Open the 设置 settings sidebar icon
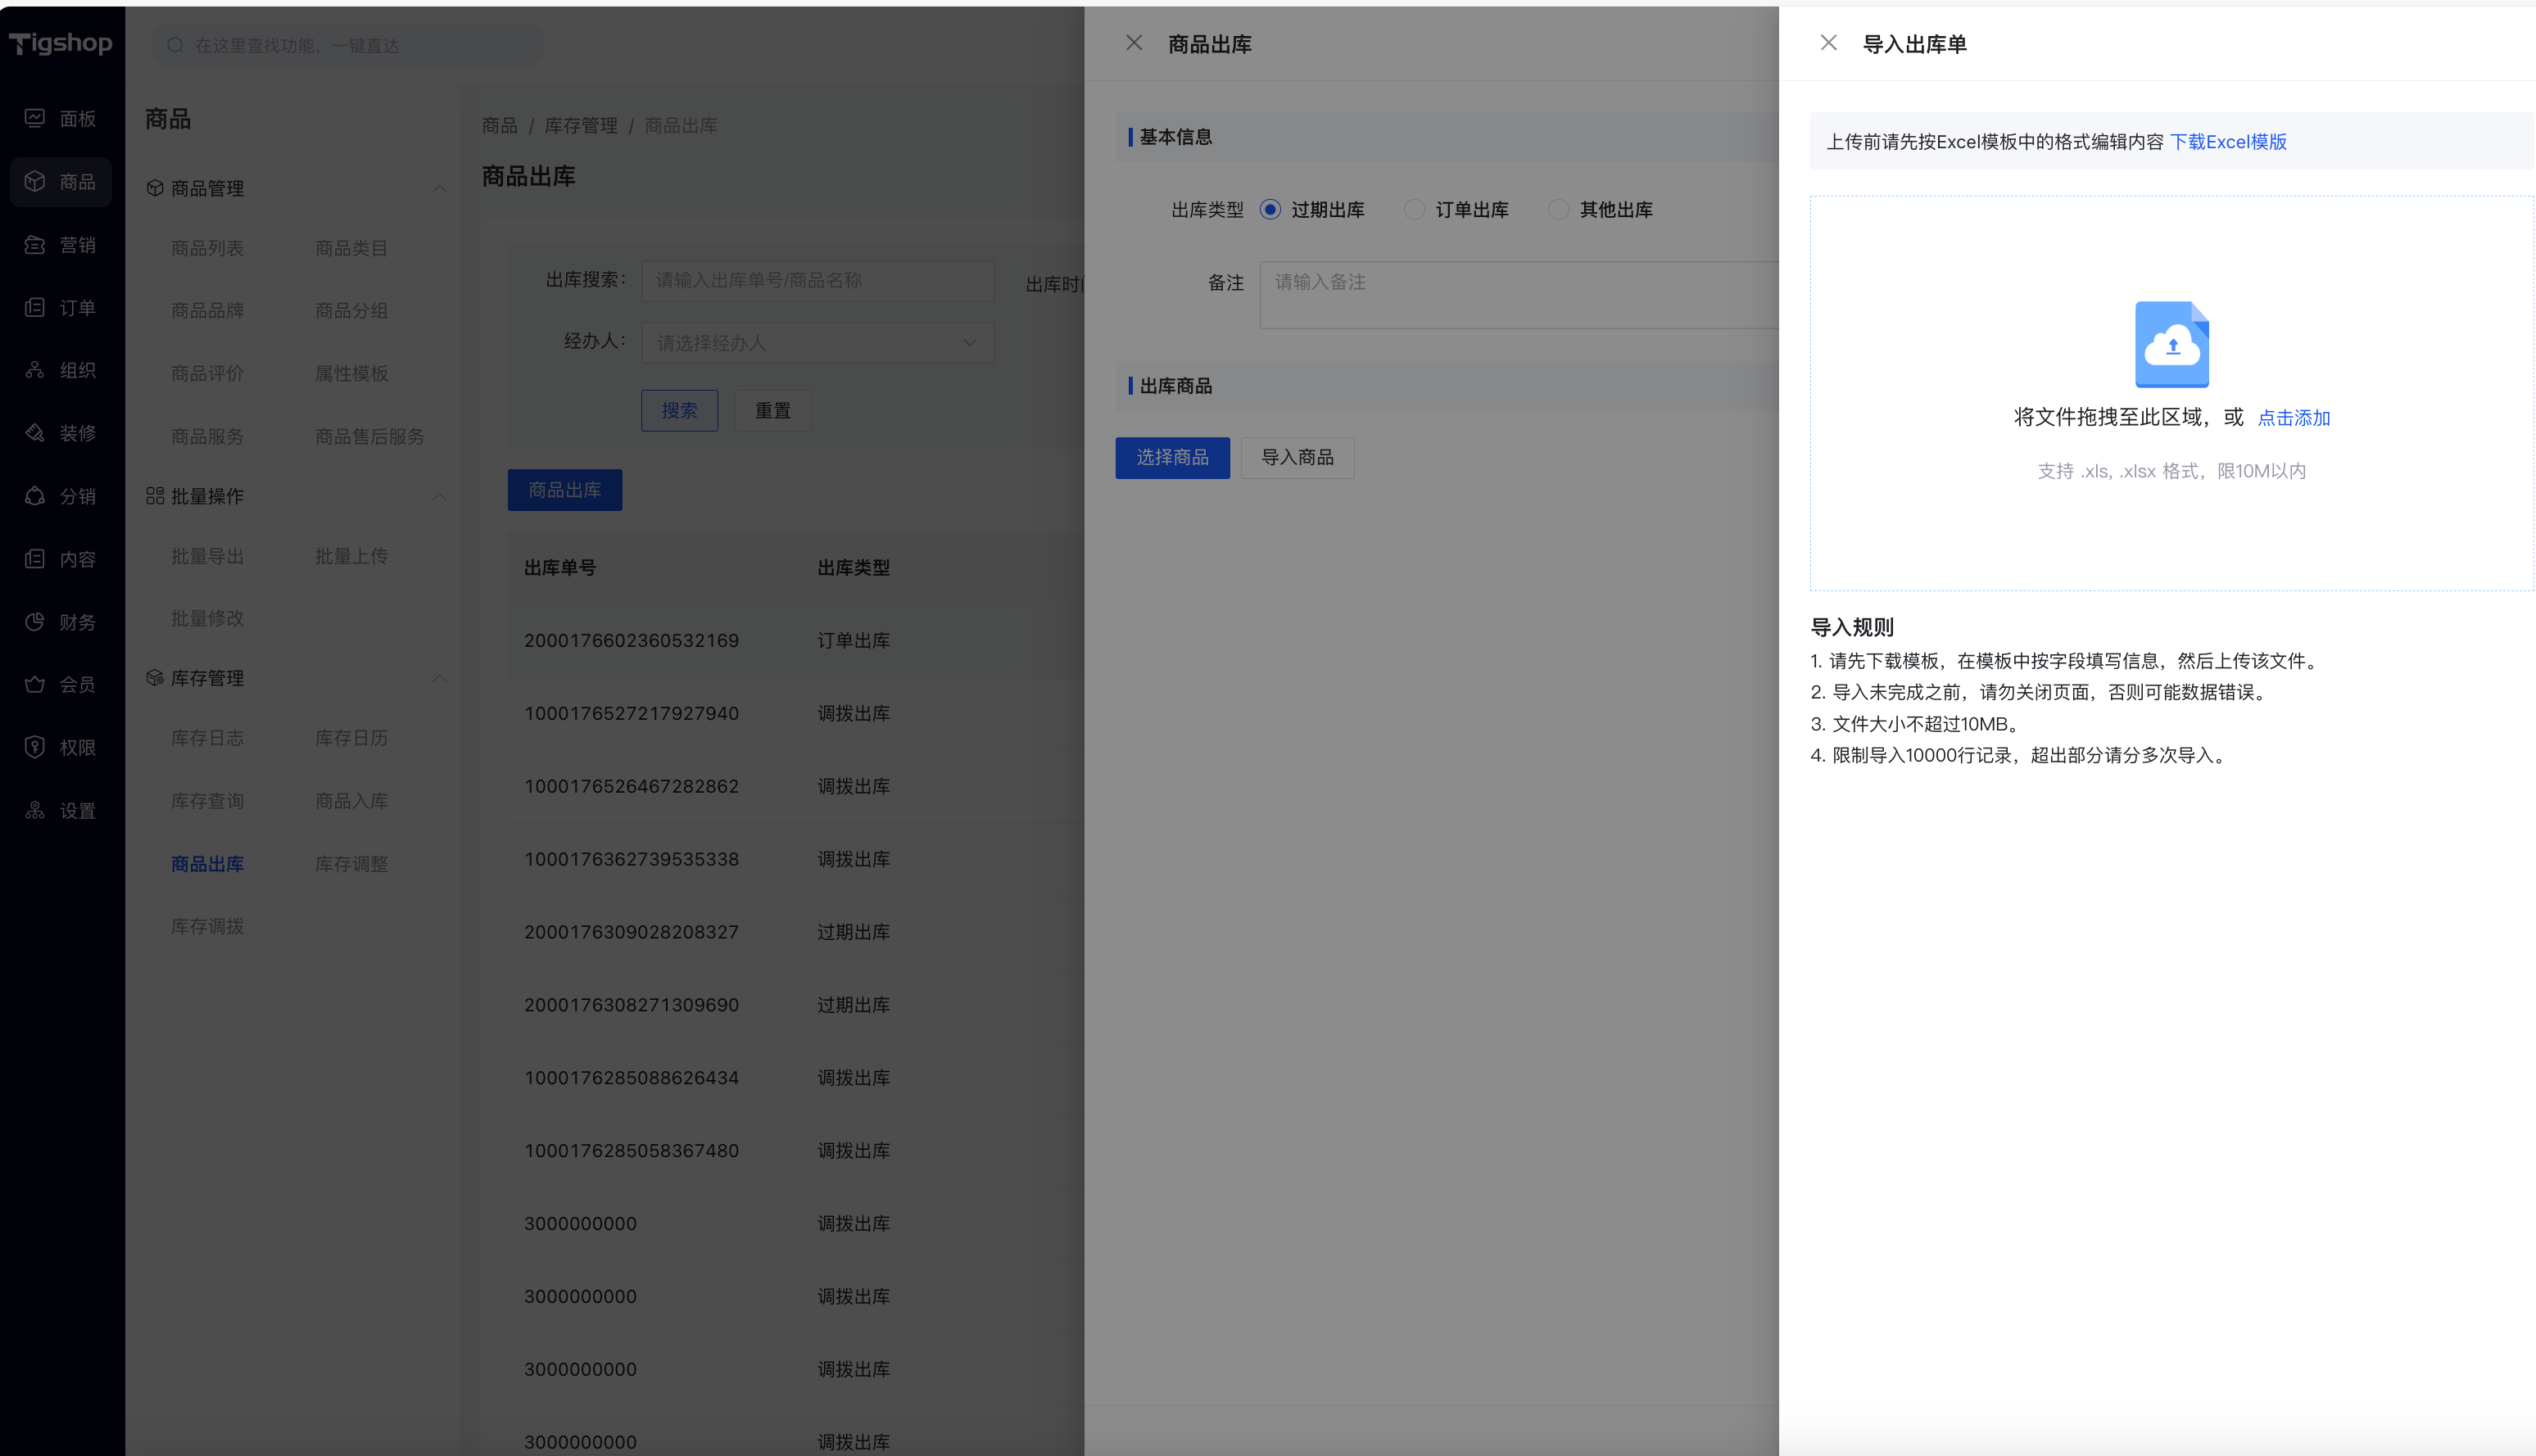Image resolution: width=2536 pixels, height=1456 pixels. [35, 810]
